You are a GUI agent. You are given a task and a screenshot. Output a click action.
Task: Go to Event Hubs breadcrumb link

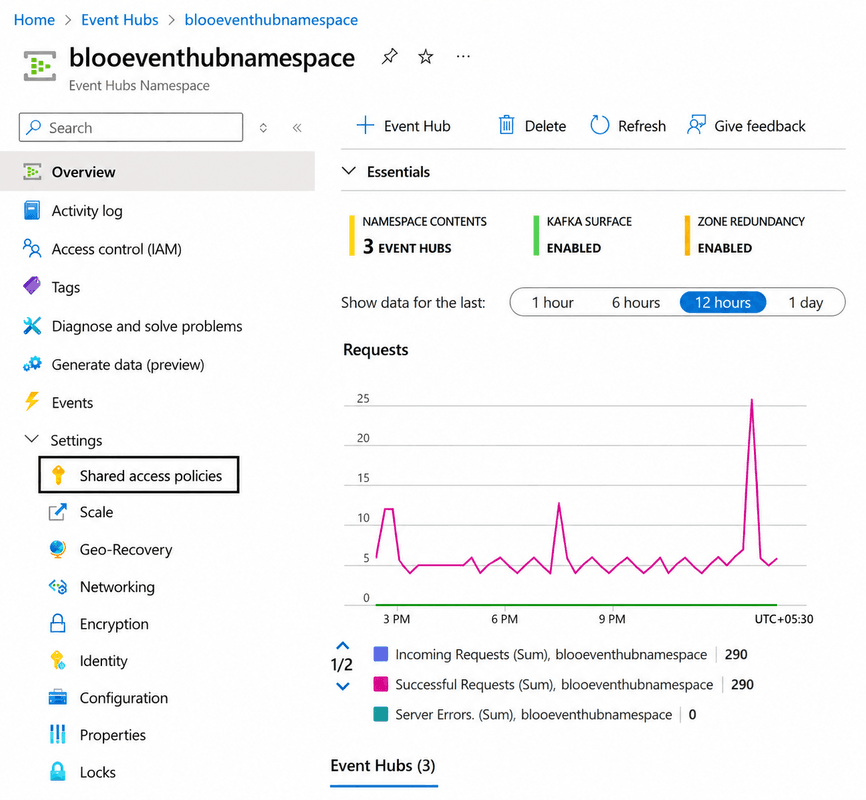[120, 20]
